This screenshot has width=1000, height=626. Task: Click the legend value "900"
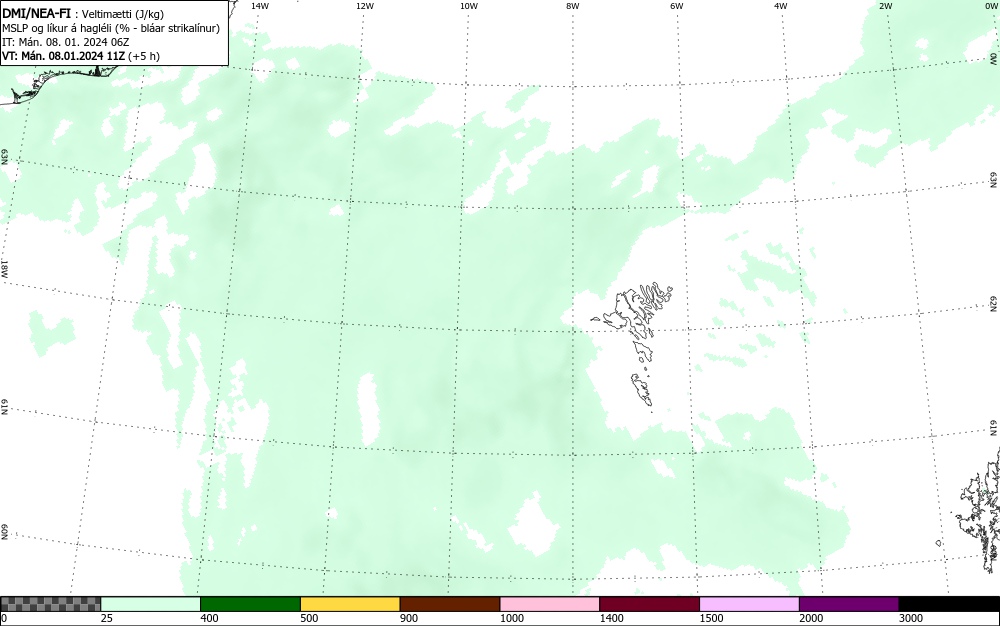[x=409, y=618]
